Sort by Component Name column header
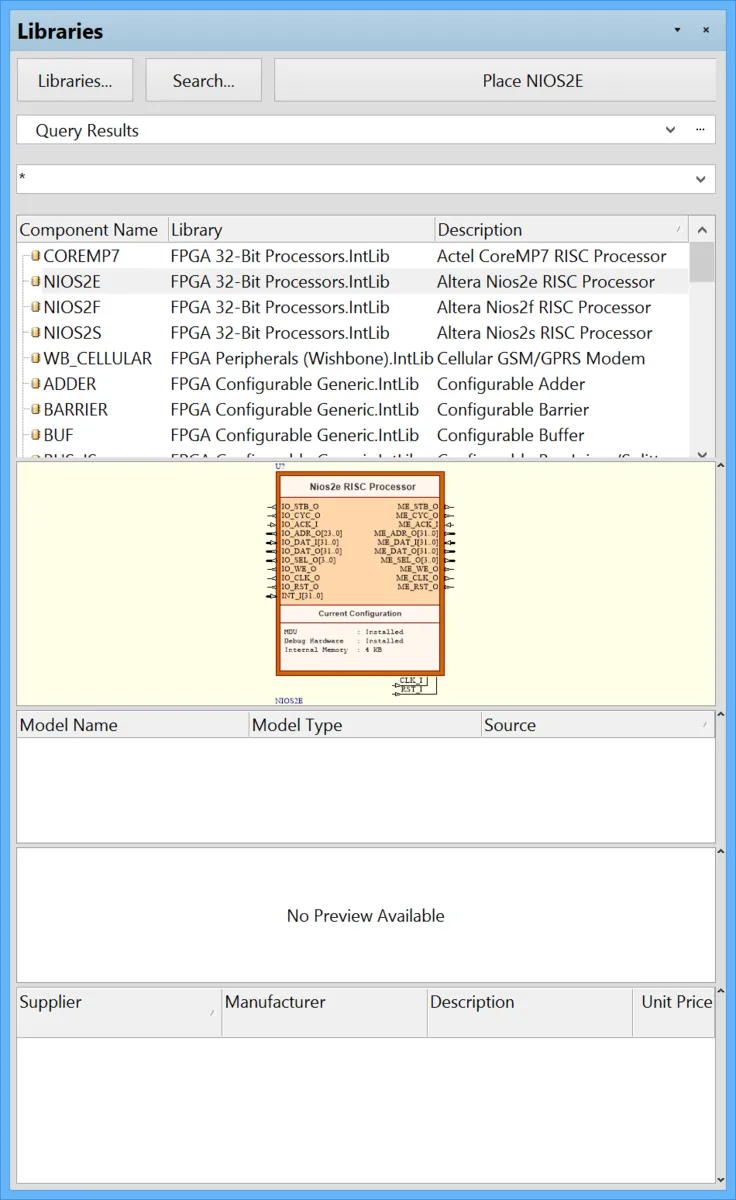Screen dimensions: 736x1200 tap(92, 230)
